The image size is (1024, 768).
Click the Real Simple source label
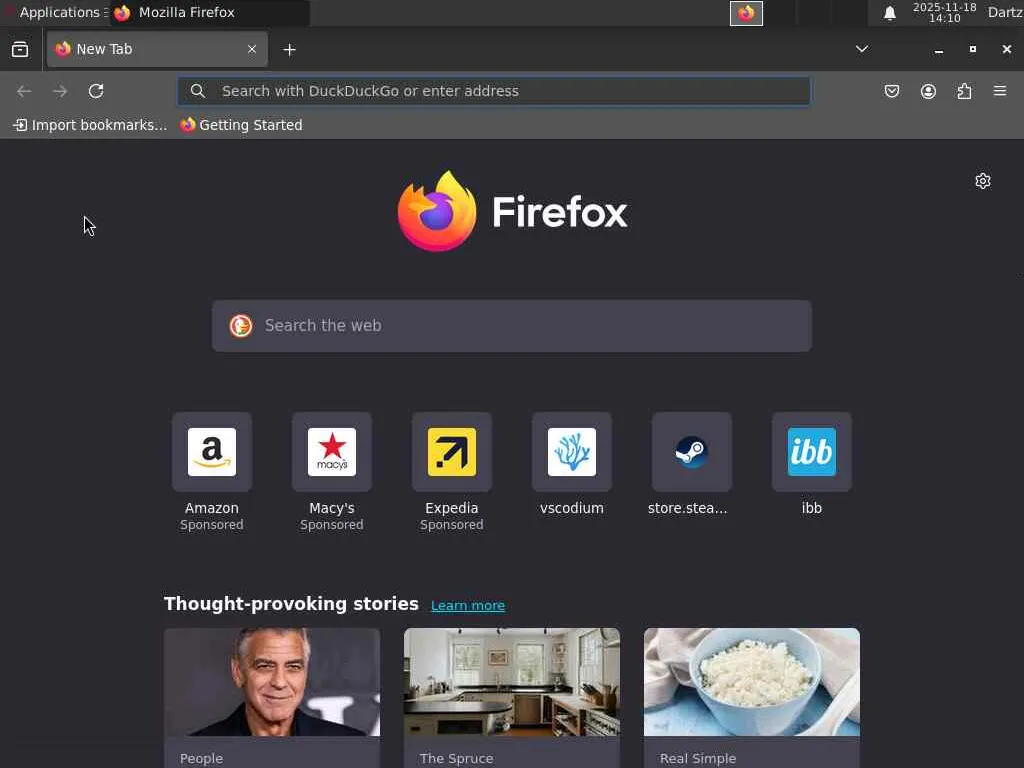[x=697, y=758]
